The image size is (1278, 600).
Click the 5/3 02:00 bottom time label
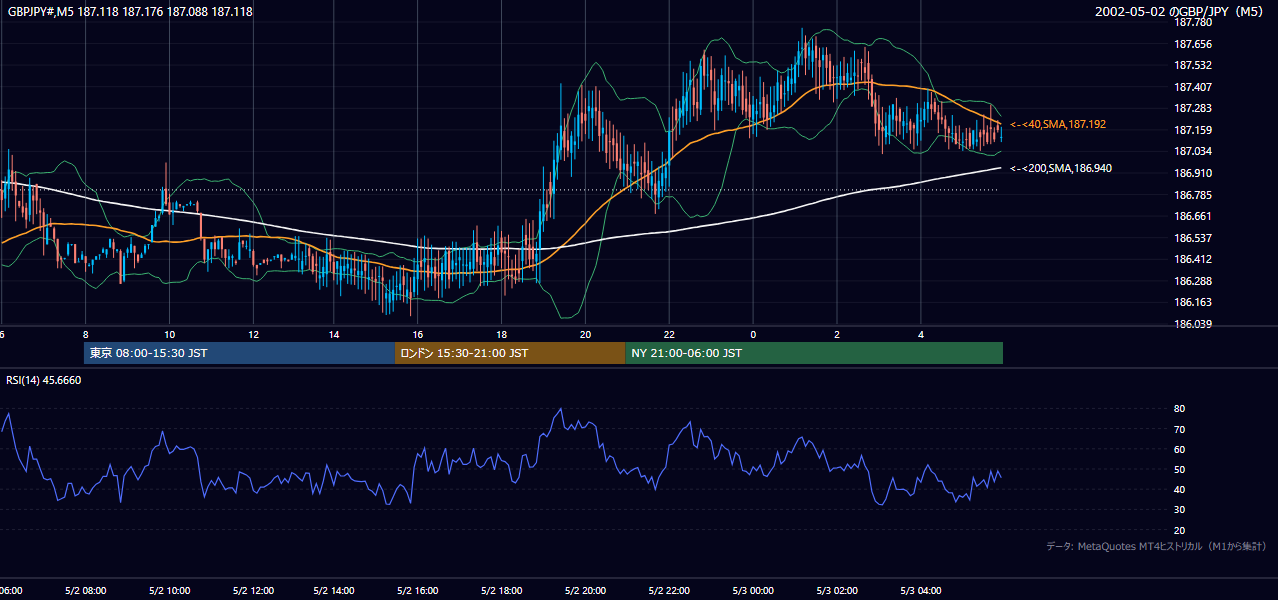click(837, 591)
